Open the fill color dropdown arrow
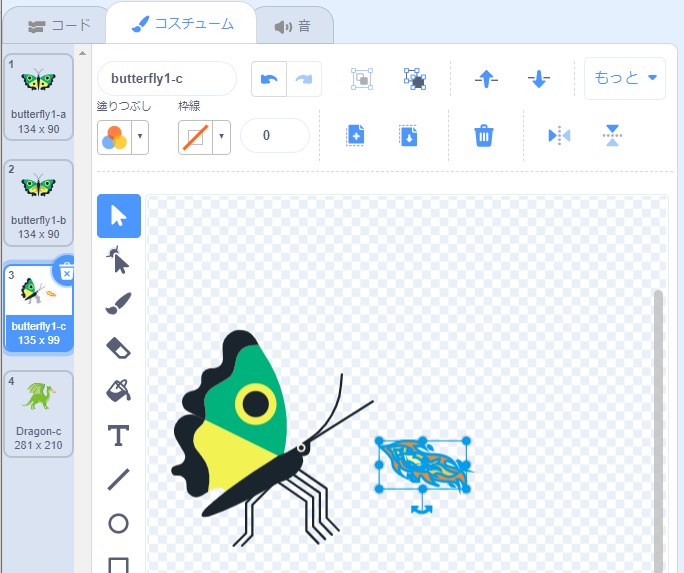684x573 pixels. (x=140, y=136)
